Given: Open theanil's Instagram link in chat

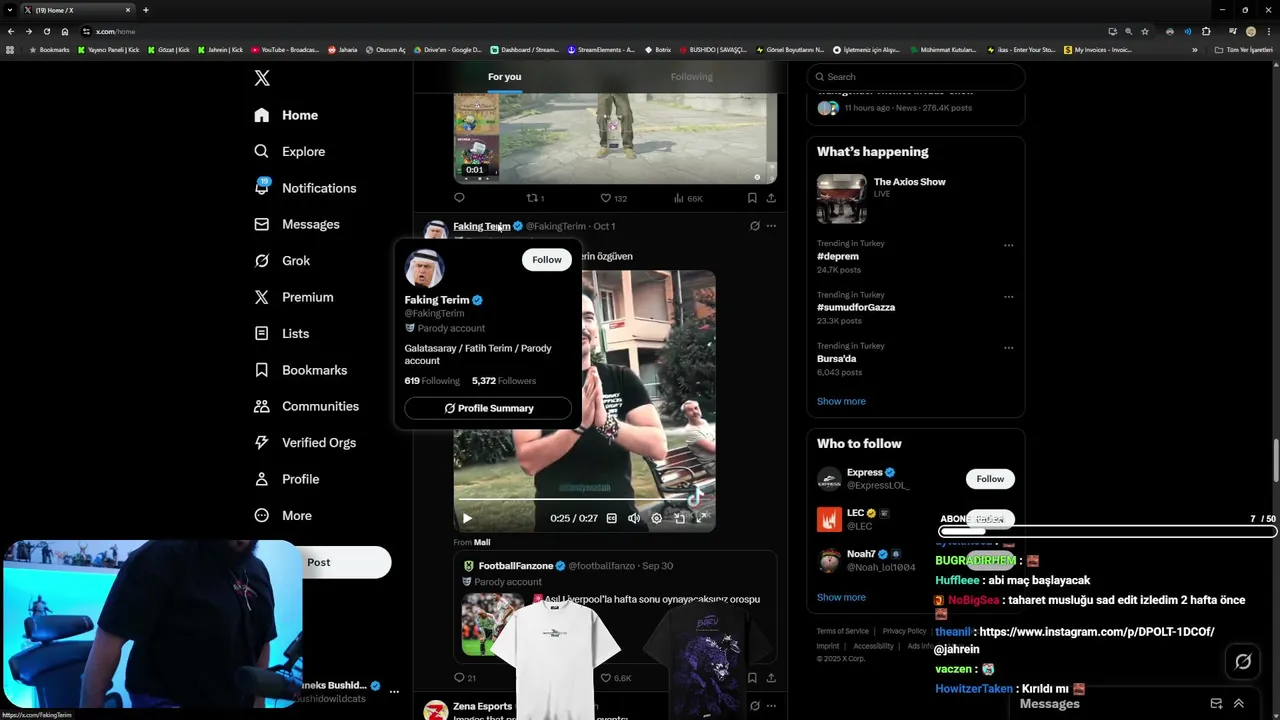Looking at the screenshot, I should [1097, 632].
